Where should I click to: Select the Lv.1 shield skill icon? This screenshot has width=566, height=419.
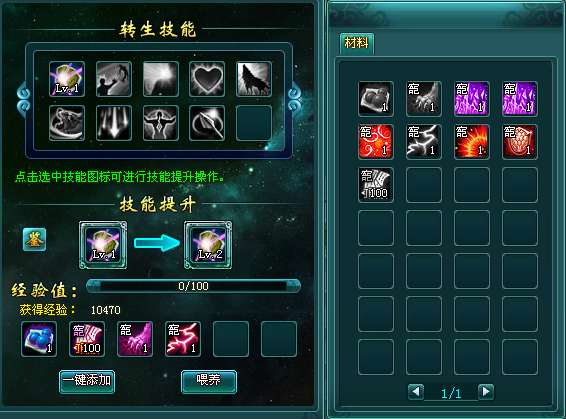click(x=67, y=79)
